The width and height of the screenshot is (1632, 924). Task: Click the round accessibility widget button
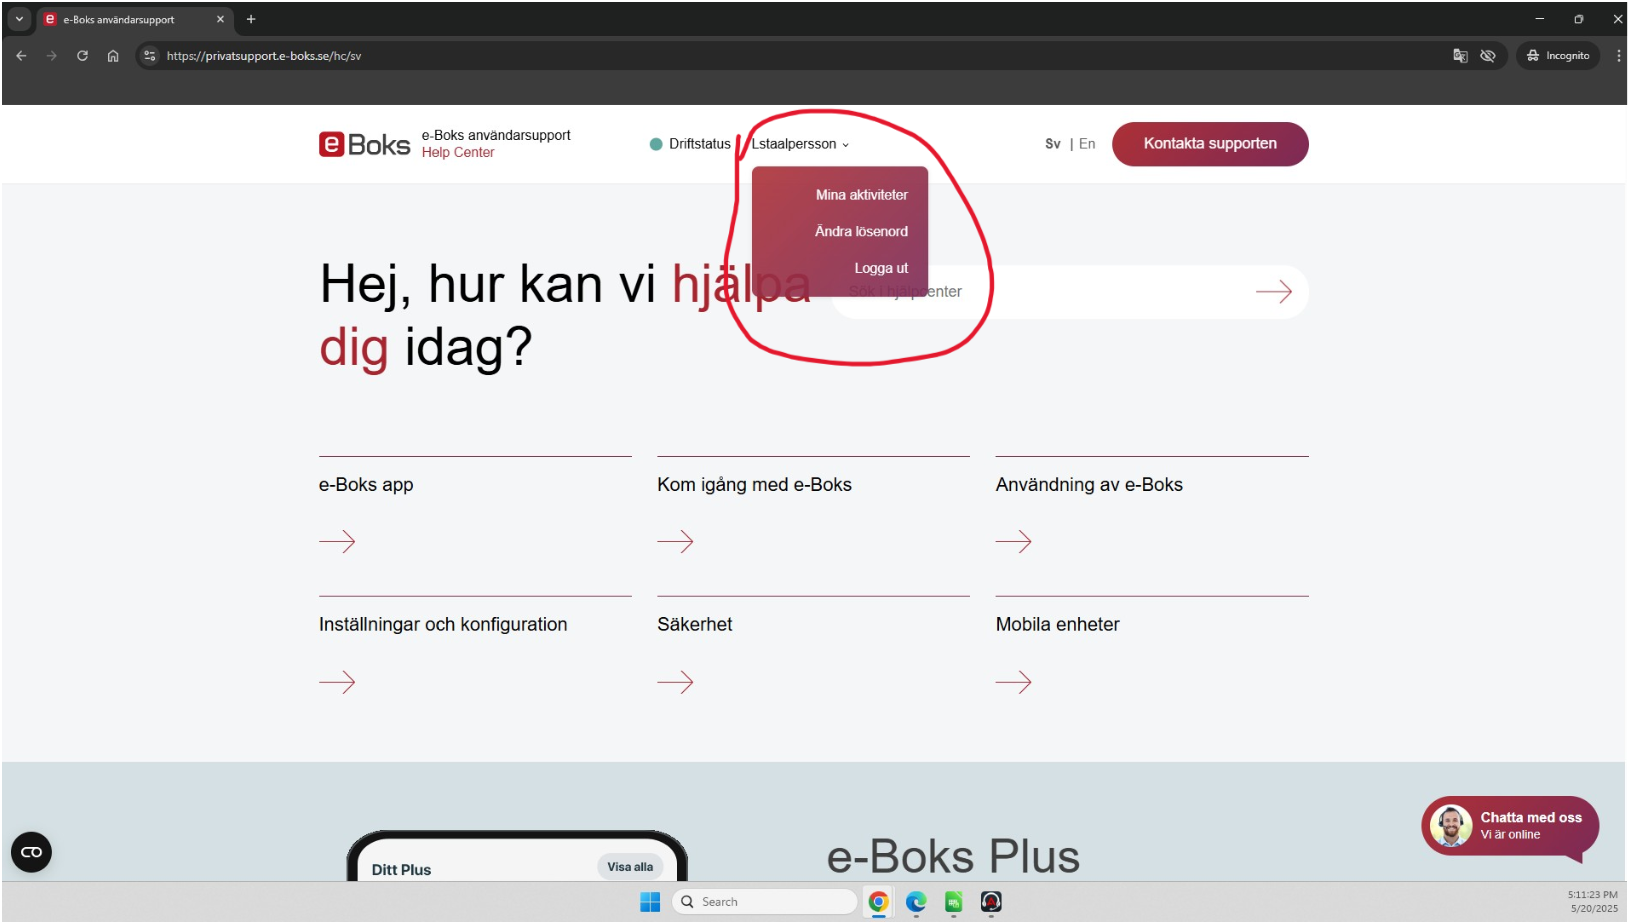click(x=31, y=853)
